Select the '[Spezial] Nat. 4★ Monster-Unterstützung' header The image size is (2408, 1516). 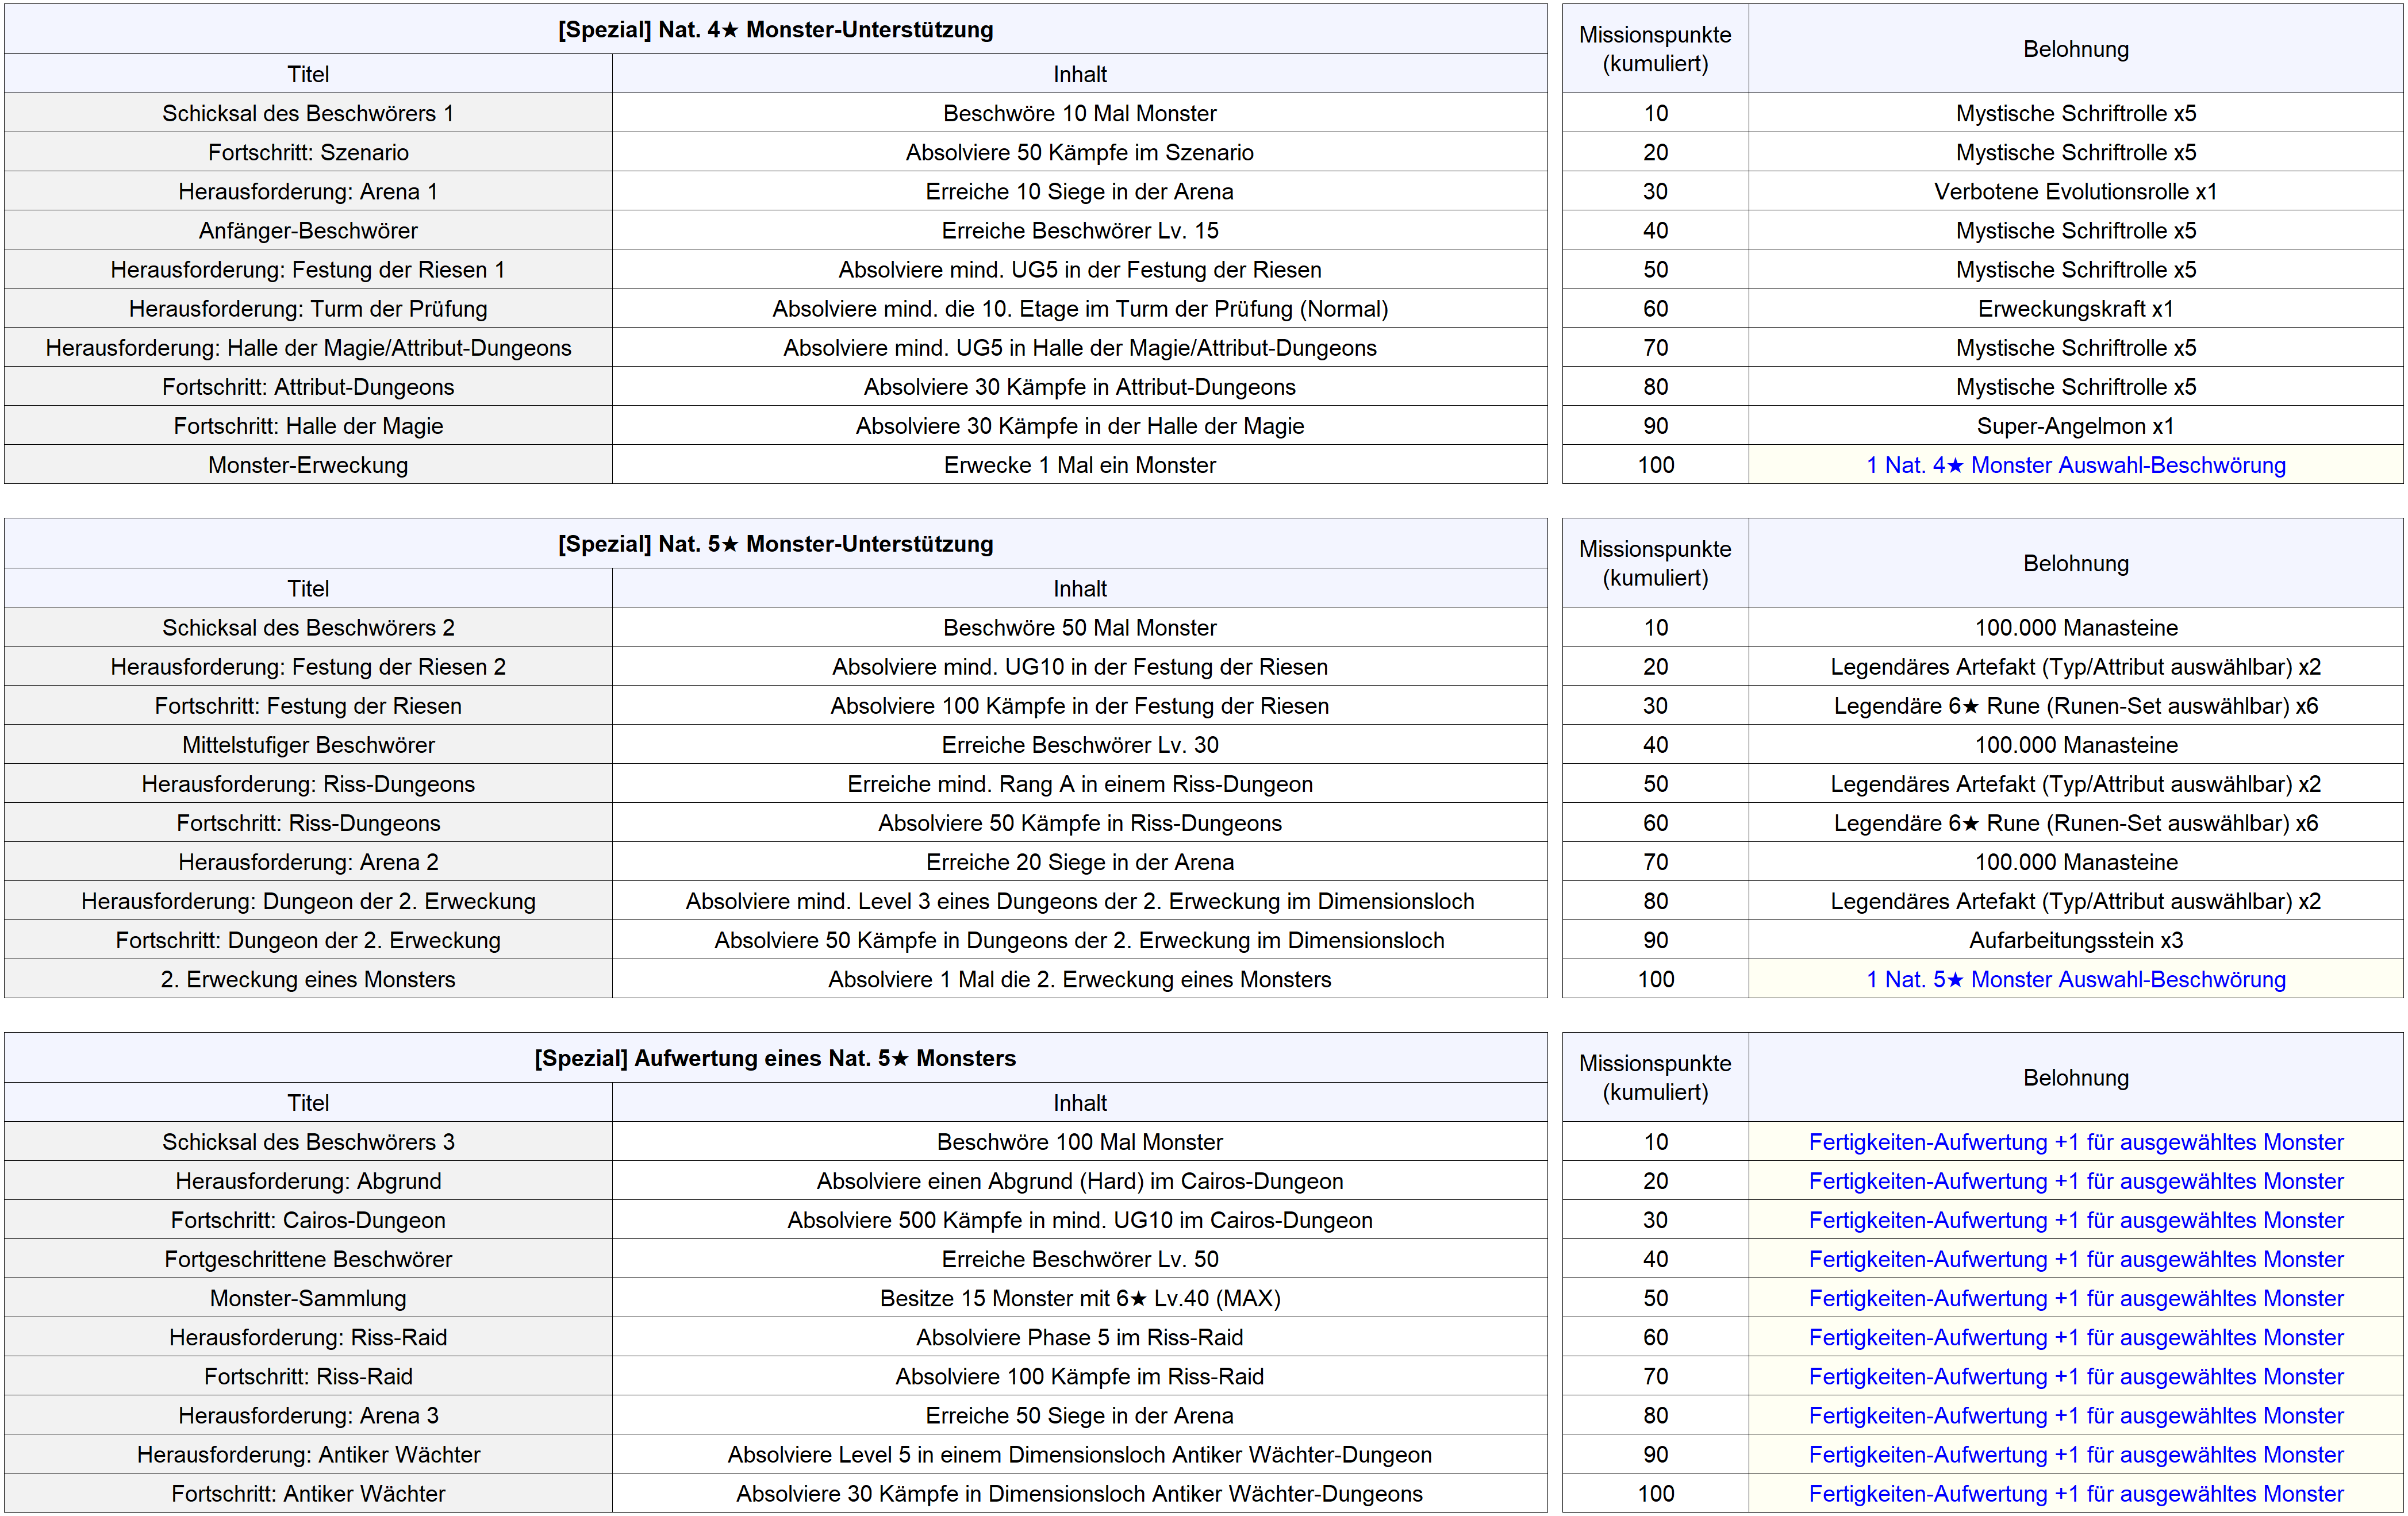pos(775,30)
